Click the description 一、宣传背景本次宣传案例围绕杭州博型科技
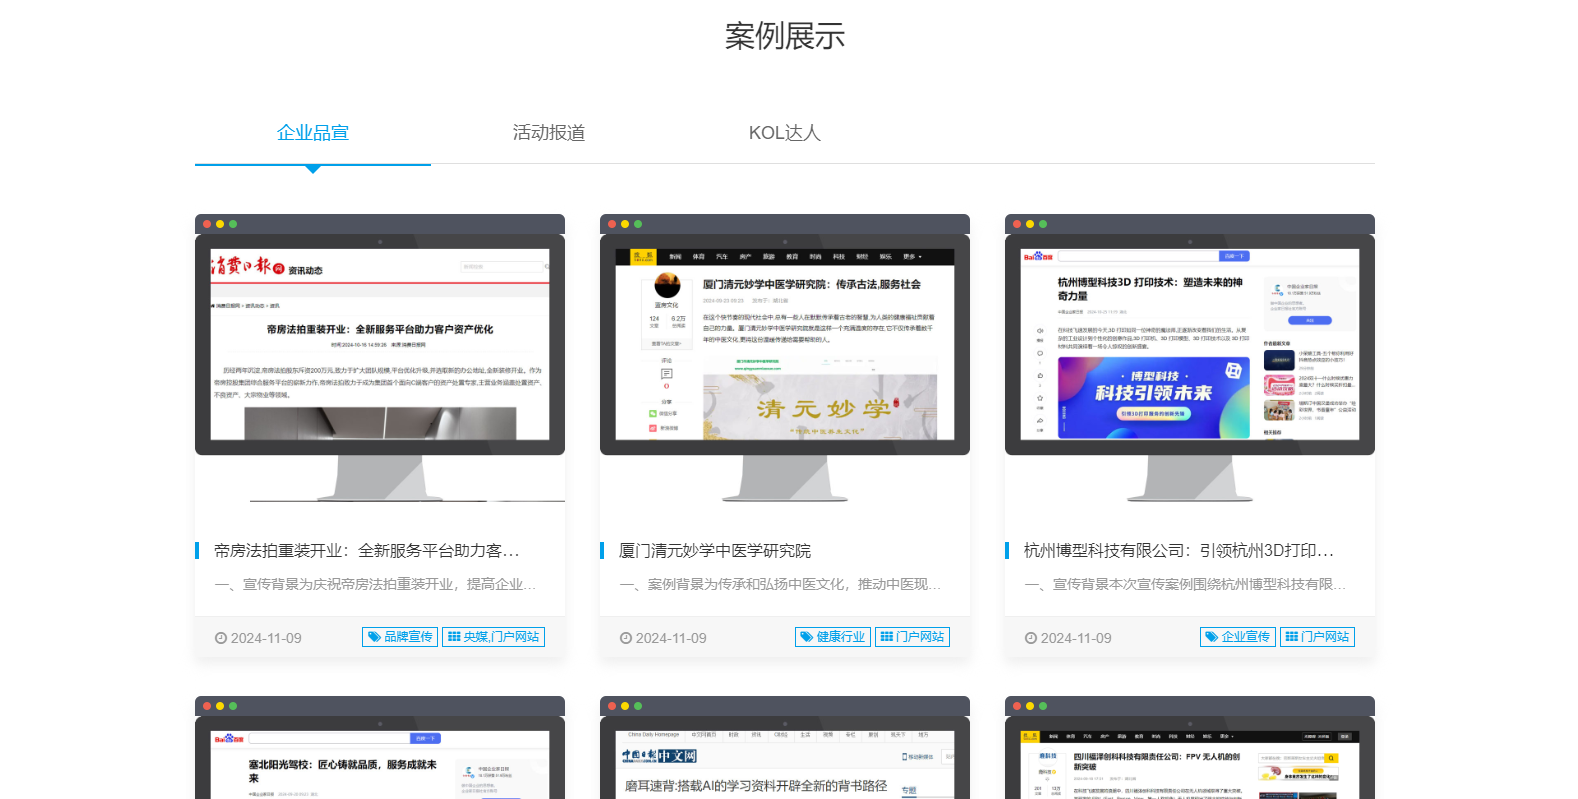The width and height of the screenshot is (1578, 799). (1186, 584)
